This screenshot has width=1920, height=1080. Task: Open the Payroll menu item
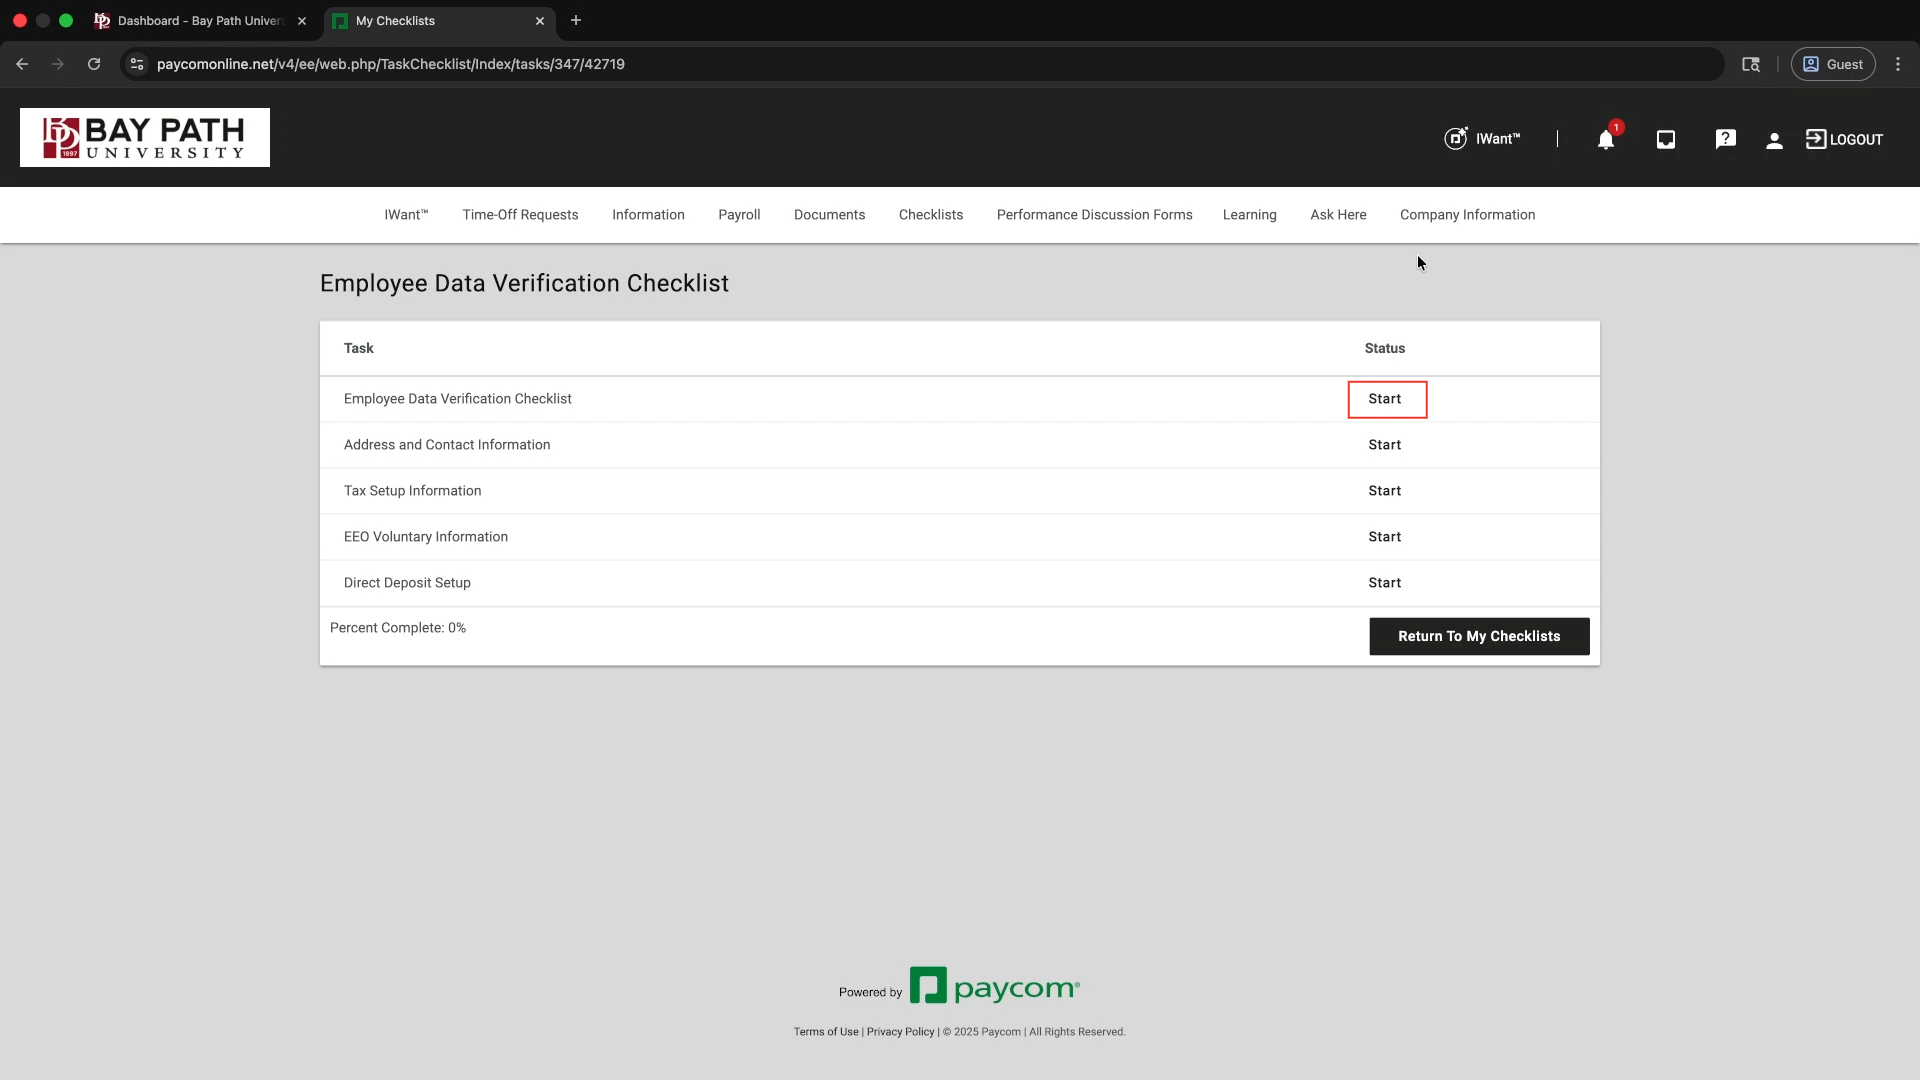pyautogui.click(x=739, y=215)
